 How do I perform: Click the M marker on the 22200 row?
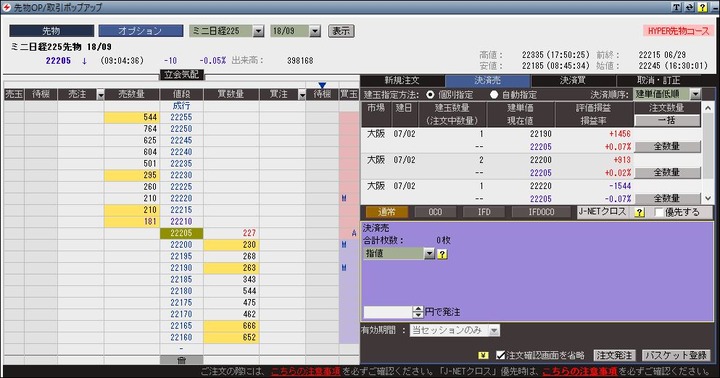344,245
